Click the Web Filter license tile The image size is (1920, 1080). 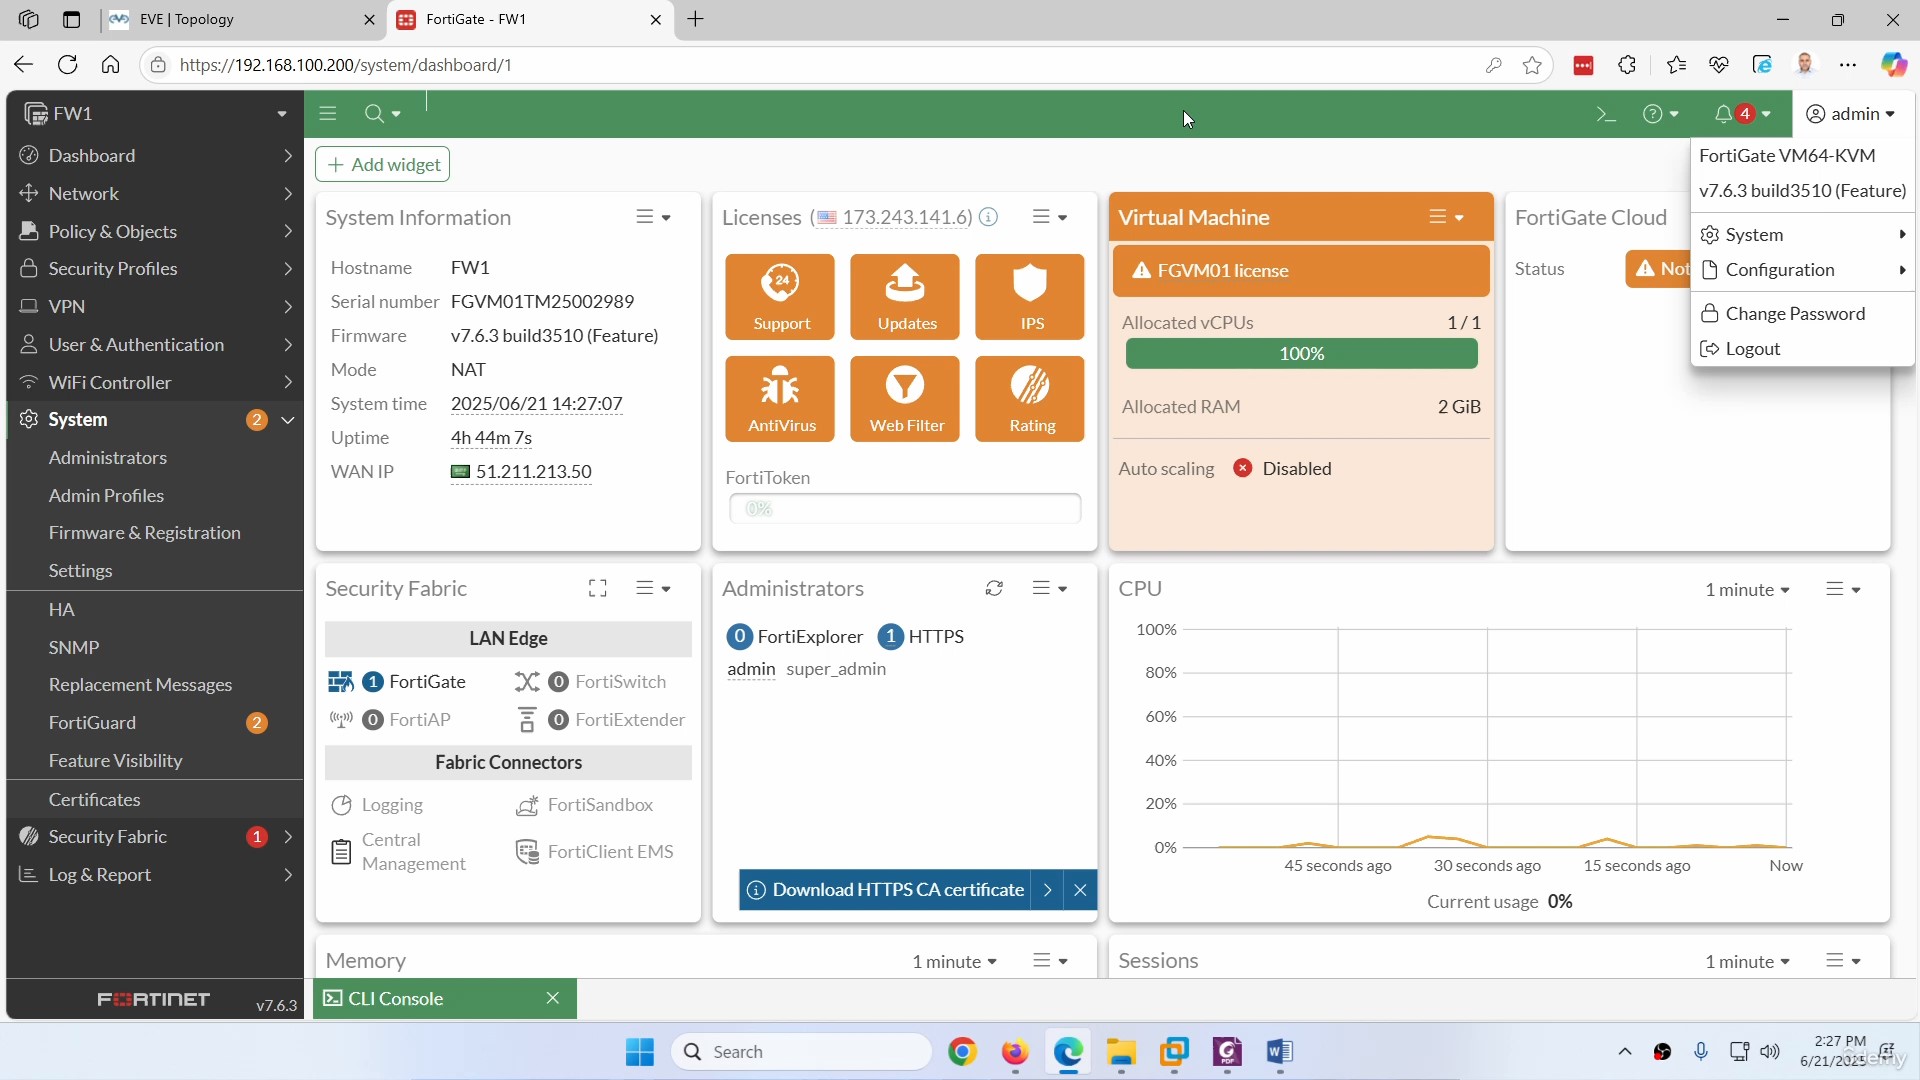tap(905, 399)
